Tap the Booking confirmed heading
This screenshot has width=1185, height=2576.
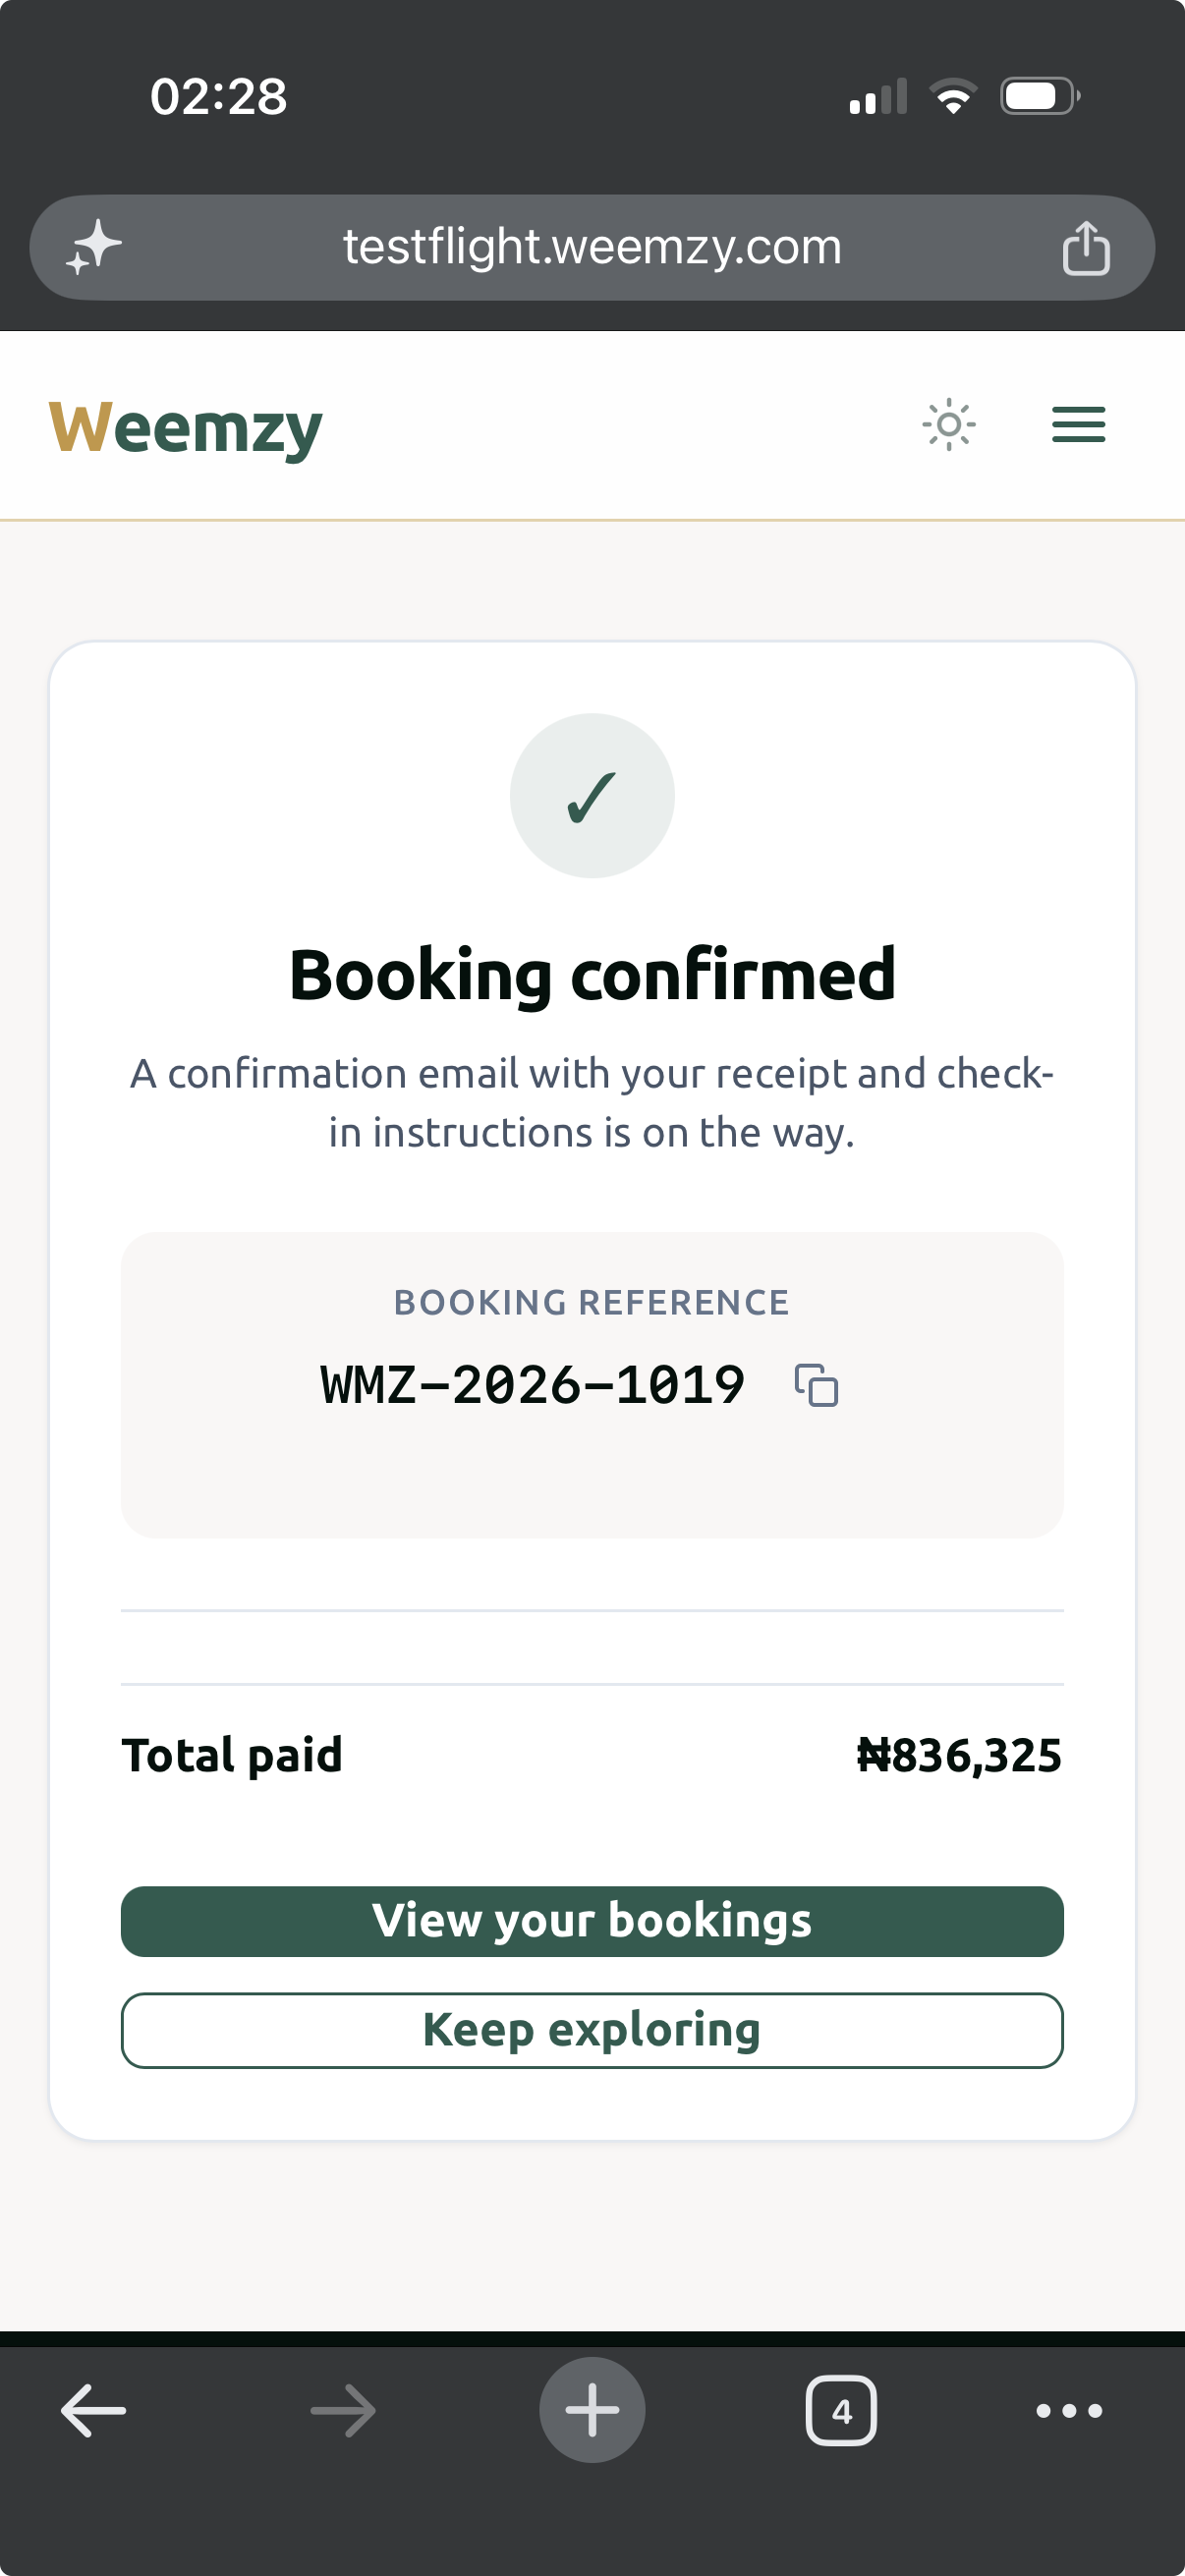click(592, 974)
